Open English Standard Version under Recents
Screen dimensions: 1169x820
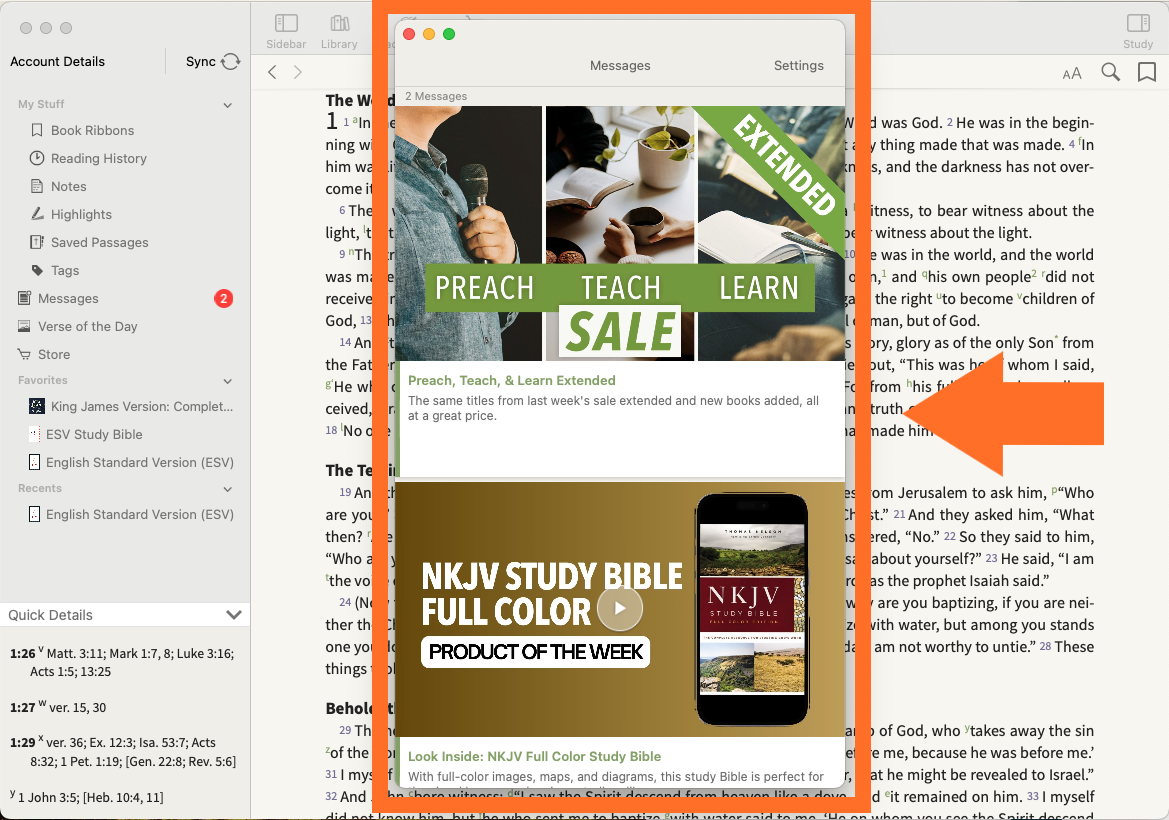tap(139, 514)
